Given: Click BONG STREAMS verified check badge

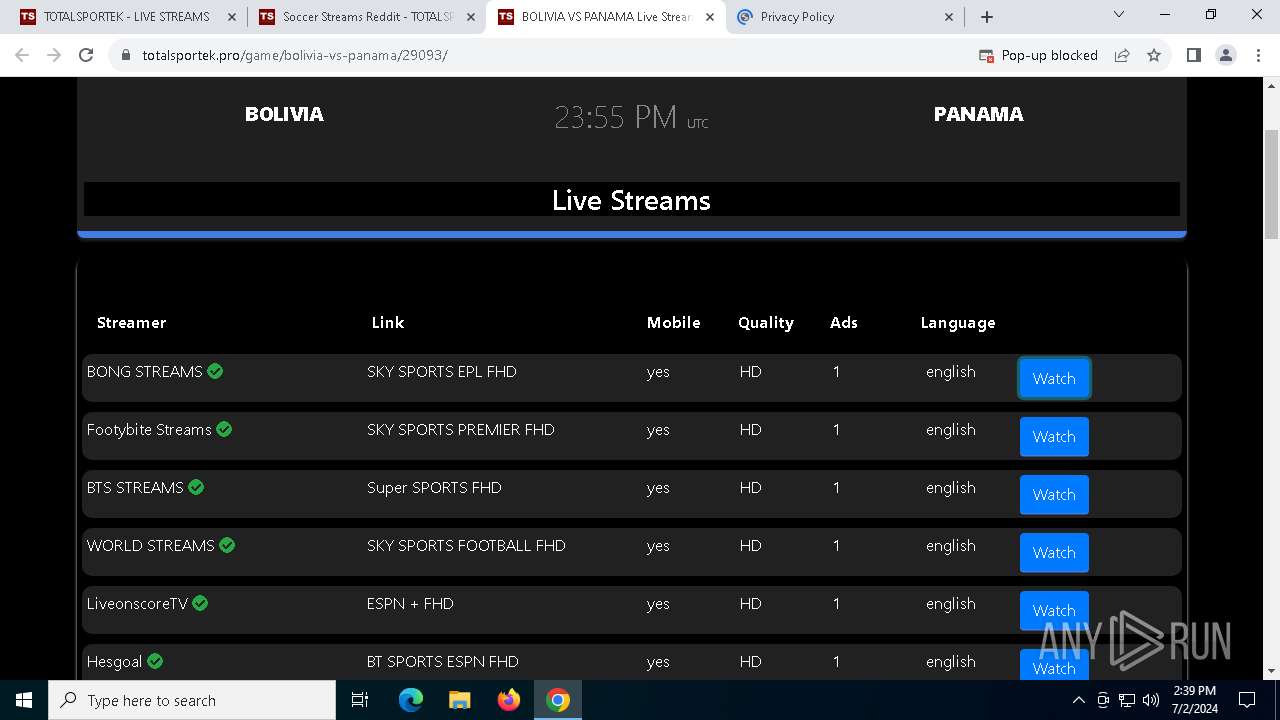Looking at the screenshot, I should [x=215, y=371].
